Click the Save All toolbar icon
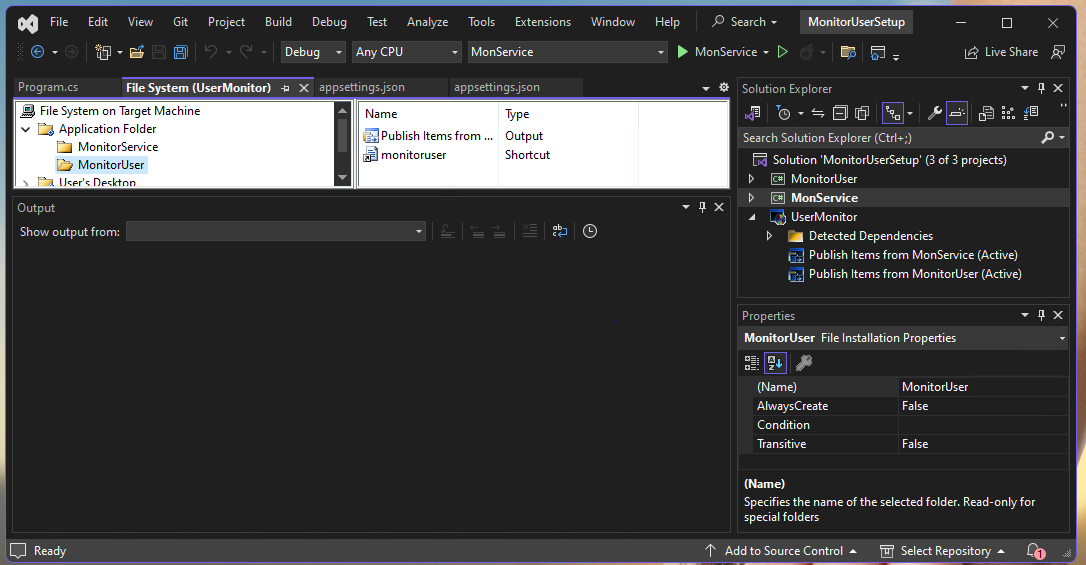1086x565 pixels. point(181,52)
